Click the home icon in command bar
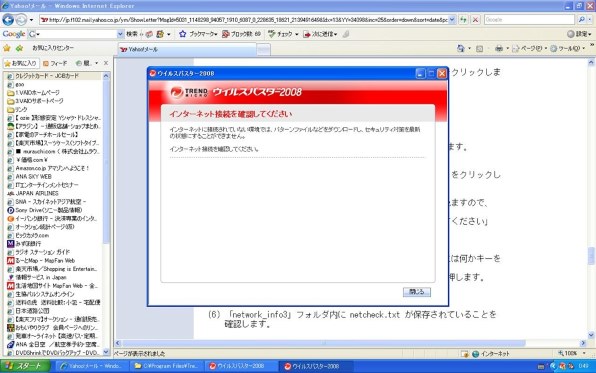The image size is (596, 373). pyautogui.click(x=461, y=48)
